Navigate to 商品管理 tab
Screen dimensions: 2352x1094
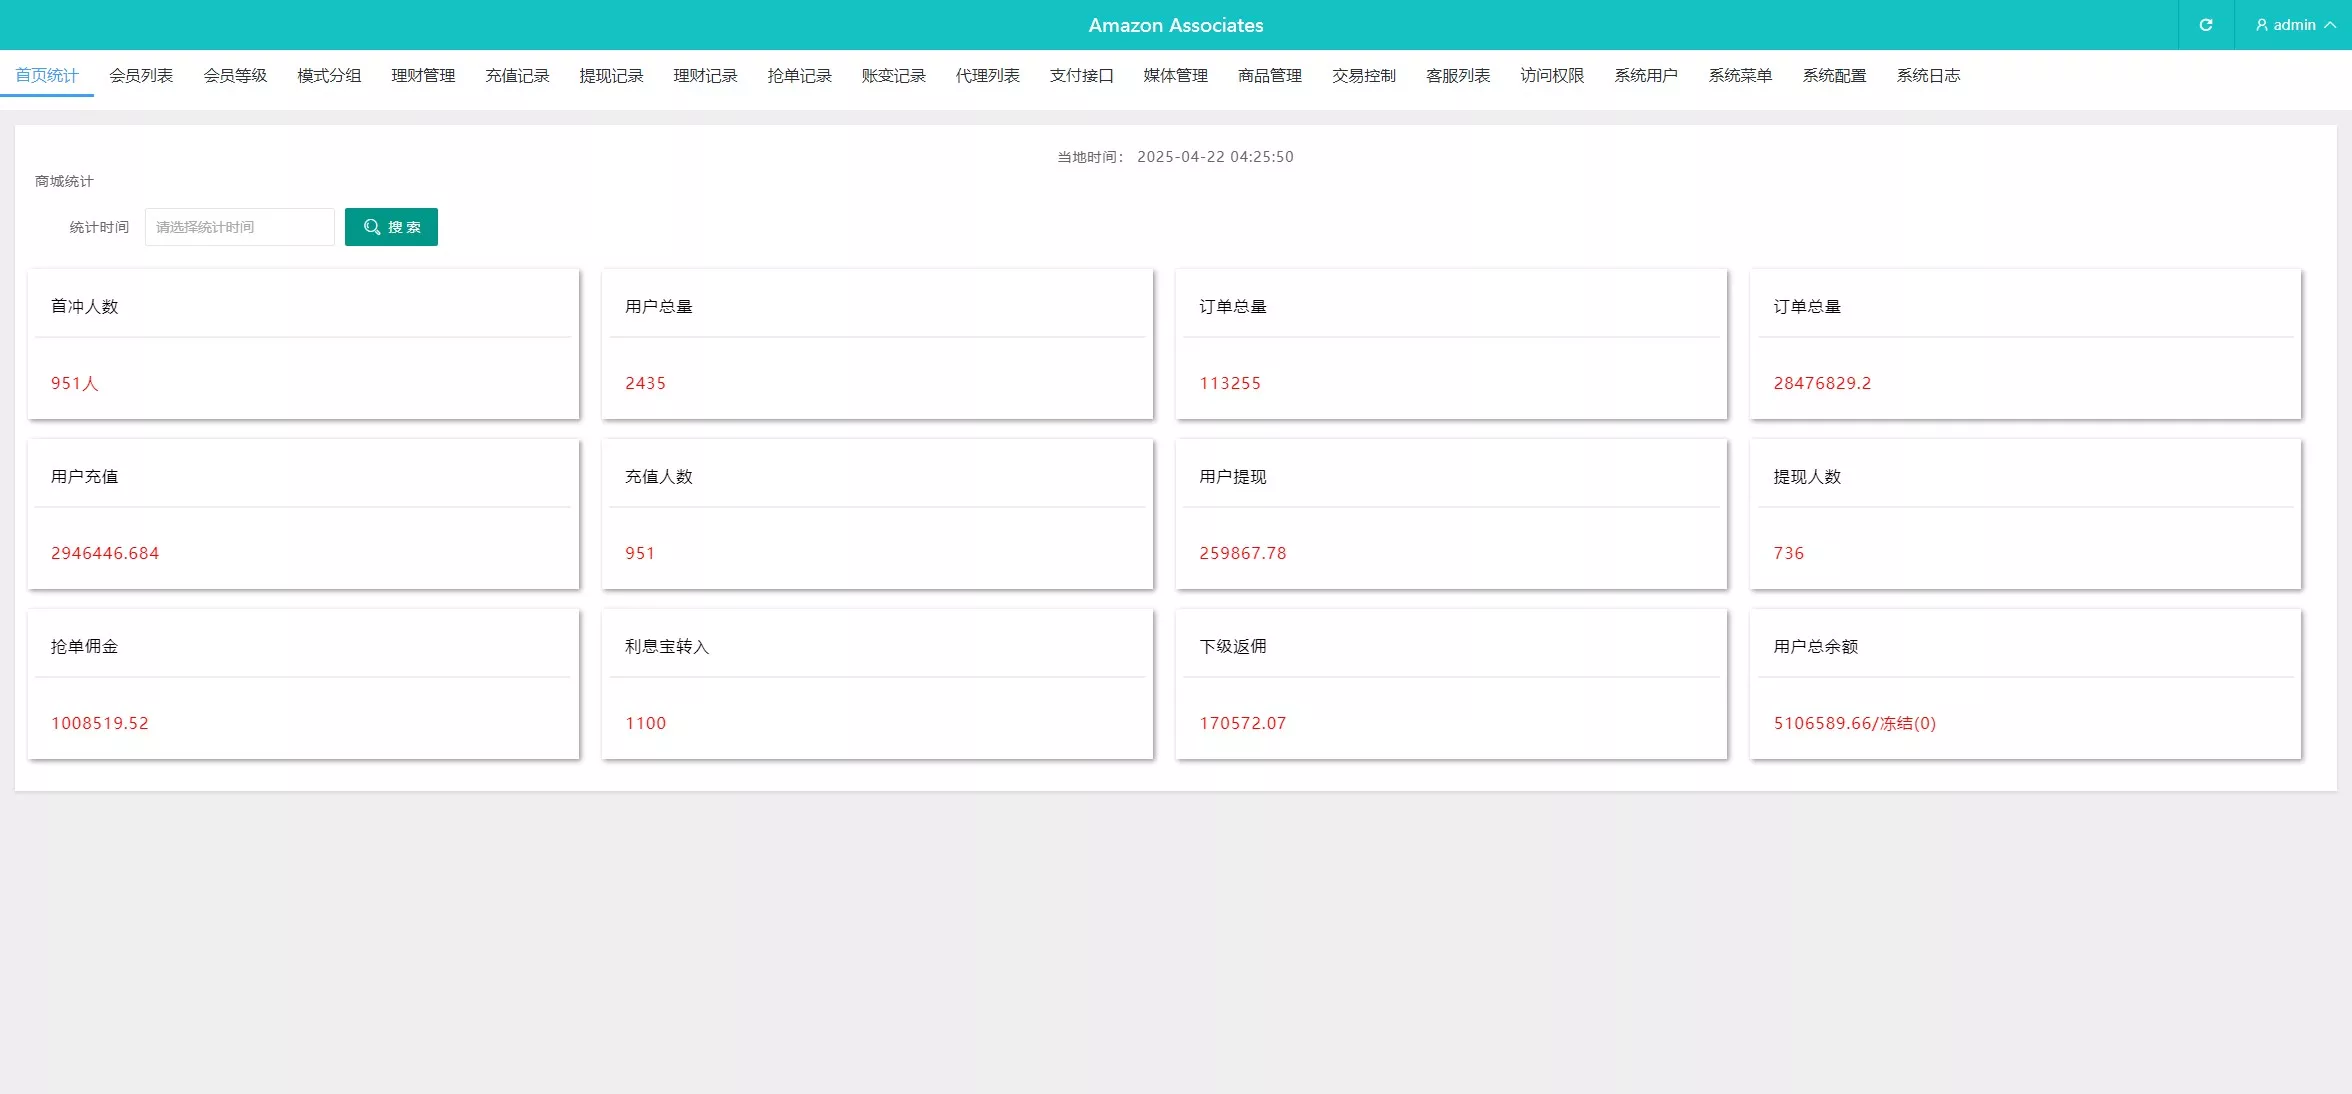pos(1269,76)
